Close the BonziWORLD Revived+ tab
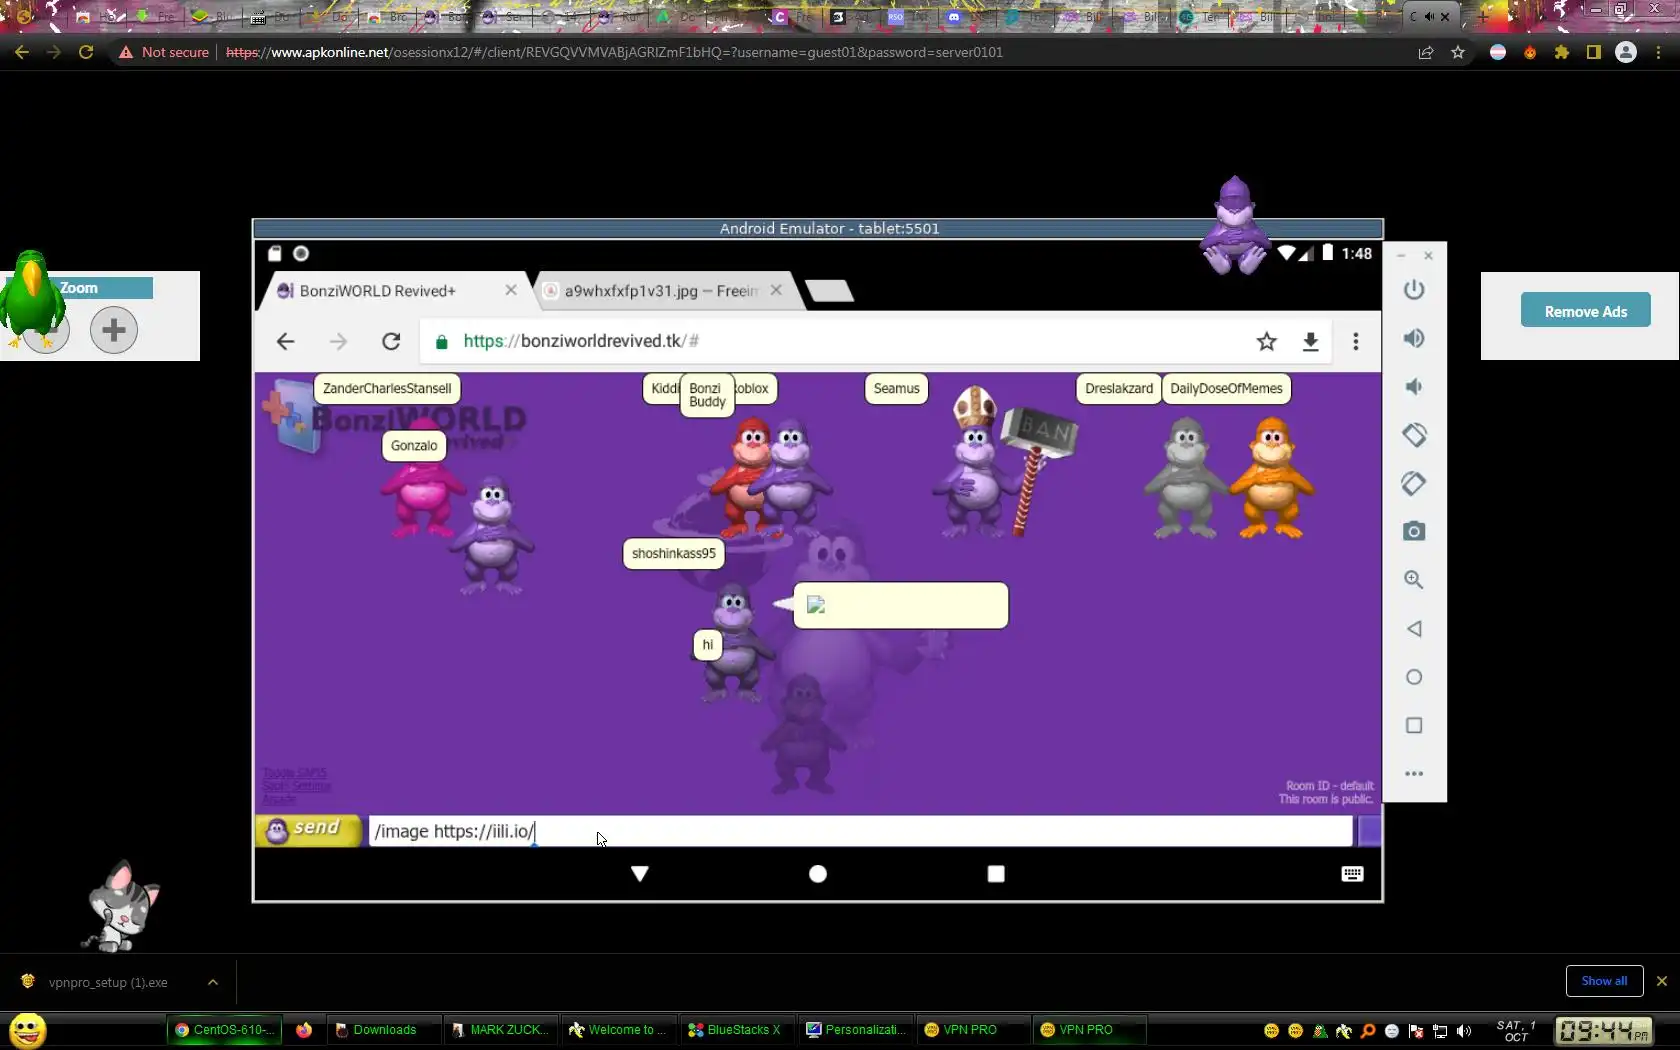 pyautogui.click(x=511, y=290)
